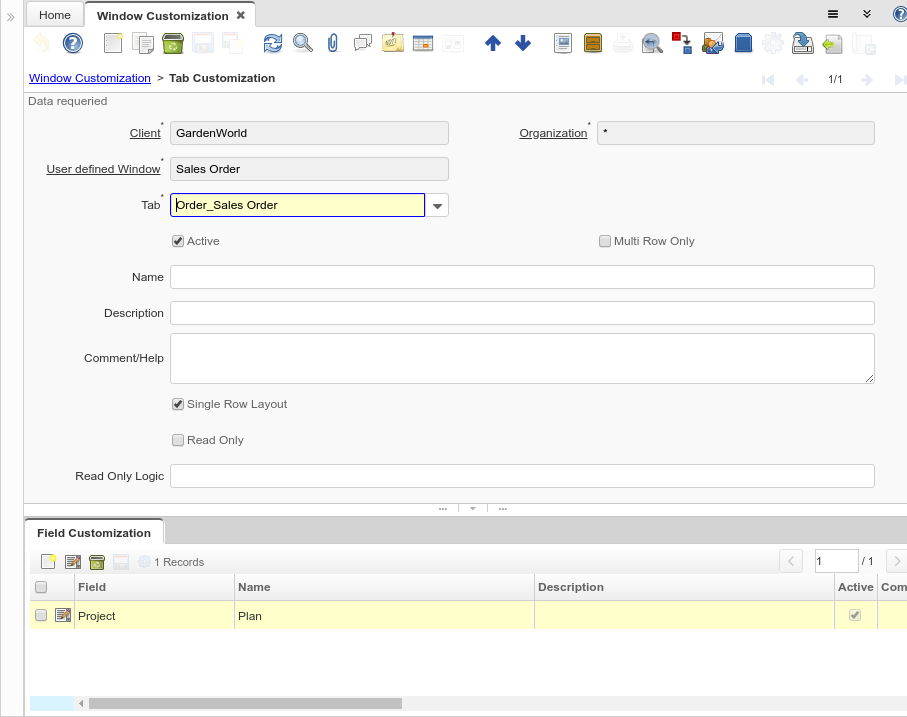Expand the left side panel with chevrons
Image resolution: width=907 pixels, height=717 pixels.
pyautogui.click(x=11, y=17)
